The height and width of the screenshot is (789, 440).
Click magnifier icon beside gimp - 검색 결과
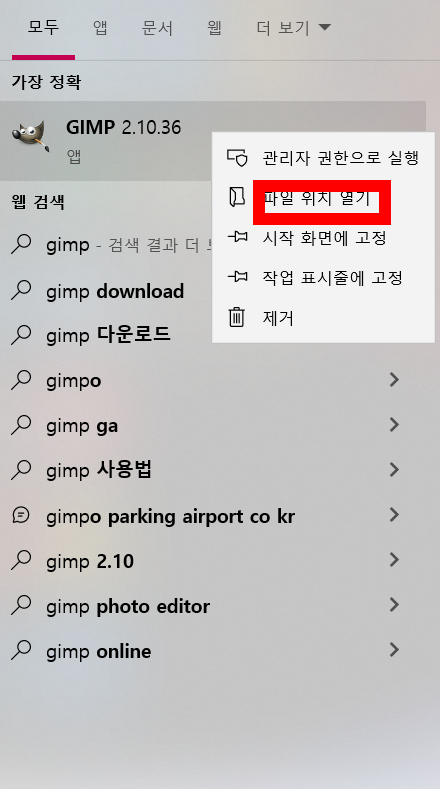21,244
